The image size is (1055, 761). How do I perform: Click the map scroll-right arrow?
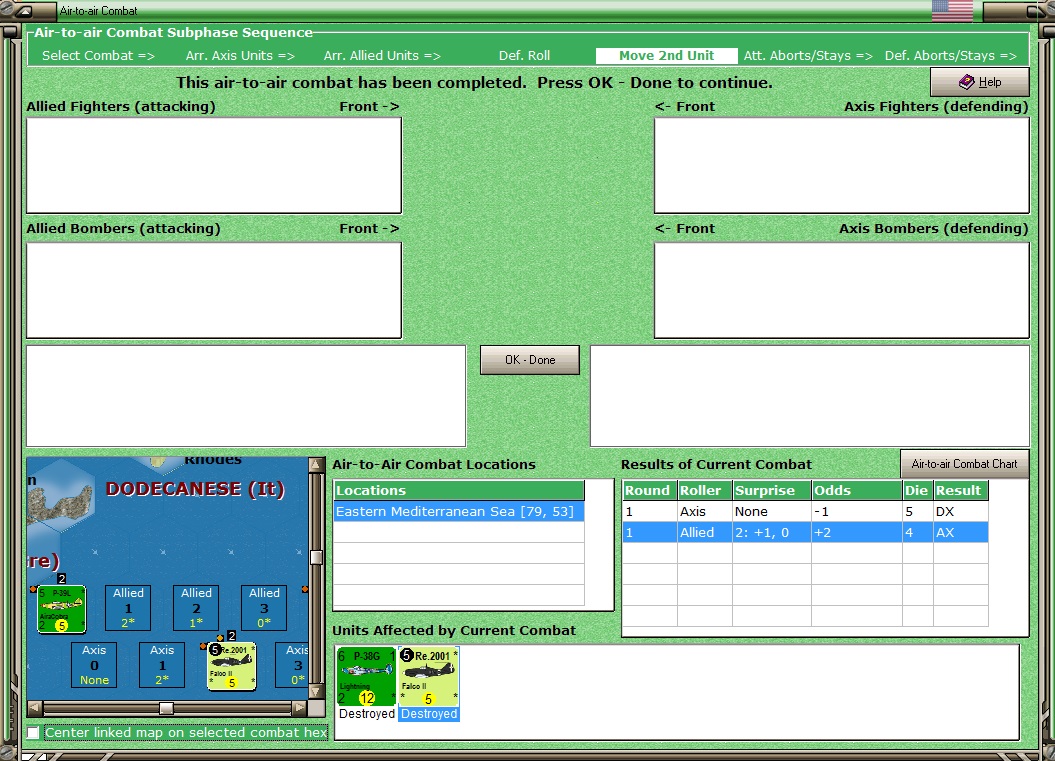(300, 708)
